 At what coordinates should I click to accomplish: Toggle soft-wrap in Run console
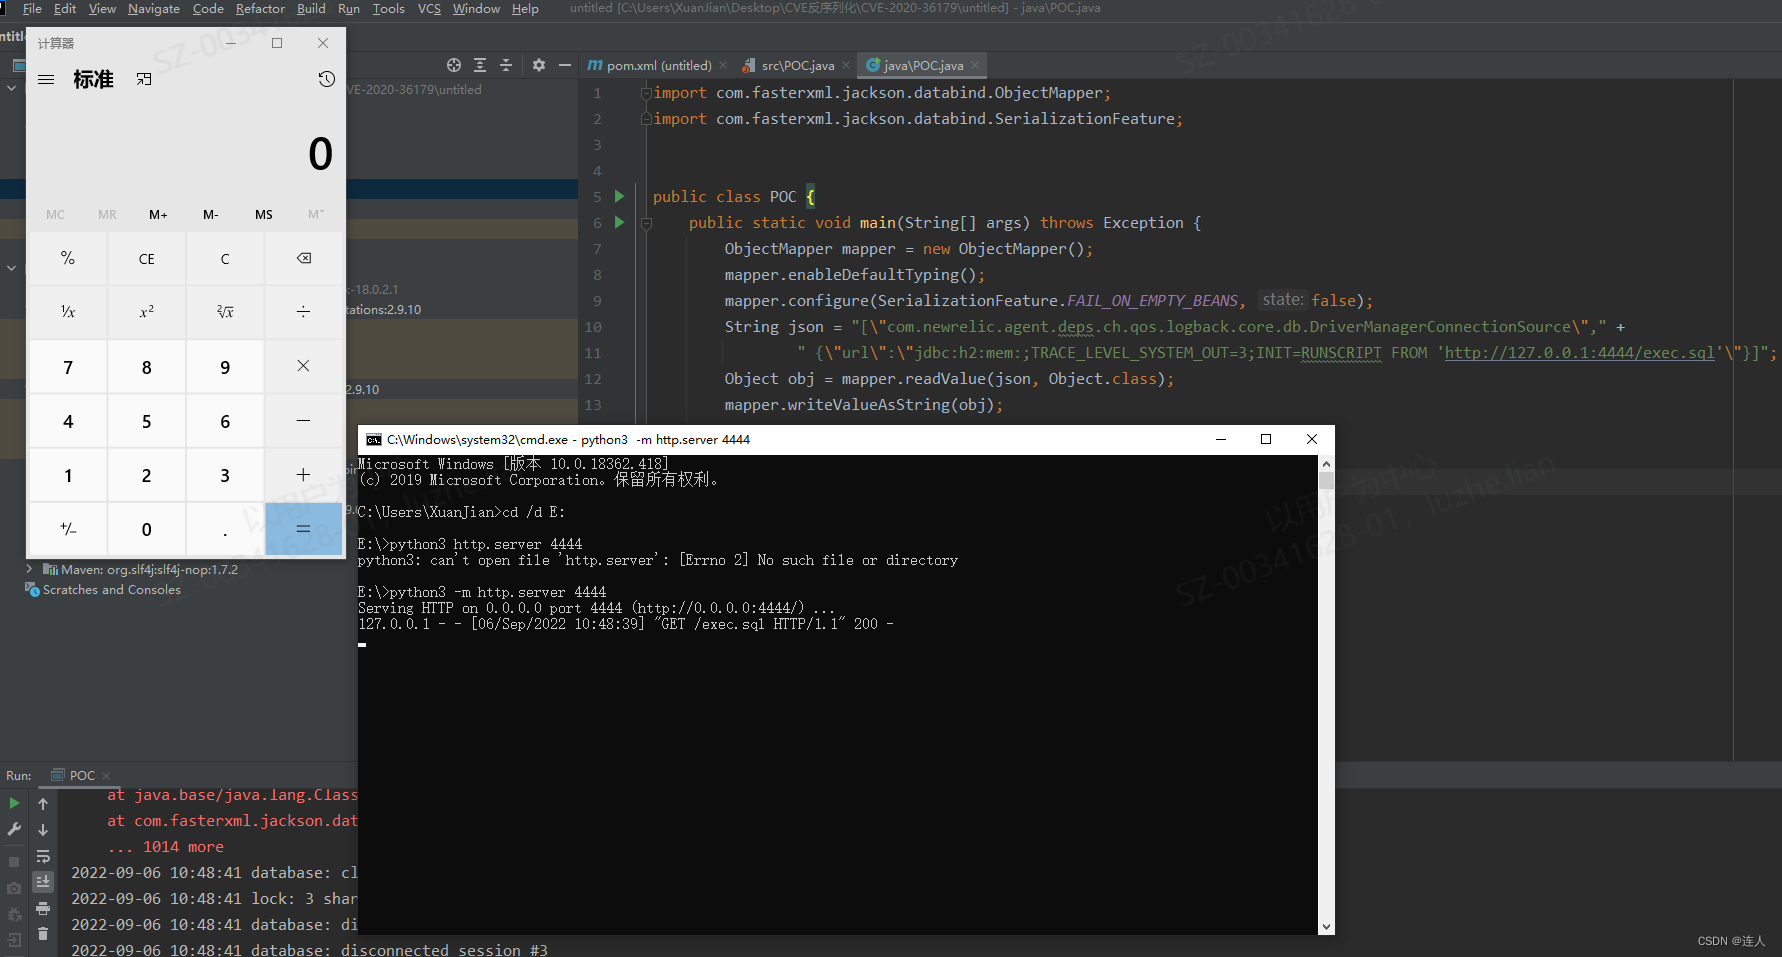point(43,856)
